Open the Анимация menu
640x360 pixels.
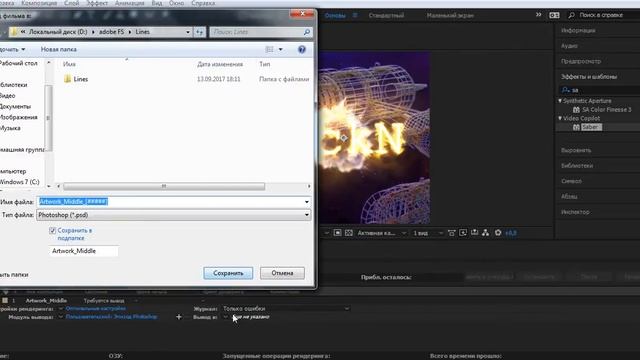(x=129, y=3)
